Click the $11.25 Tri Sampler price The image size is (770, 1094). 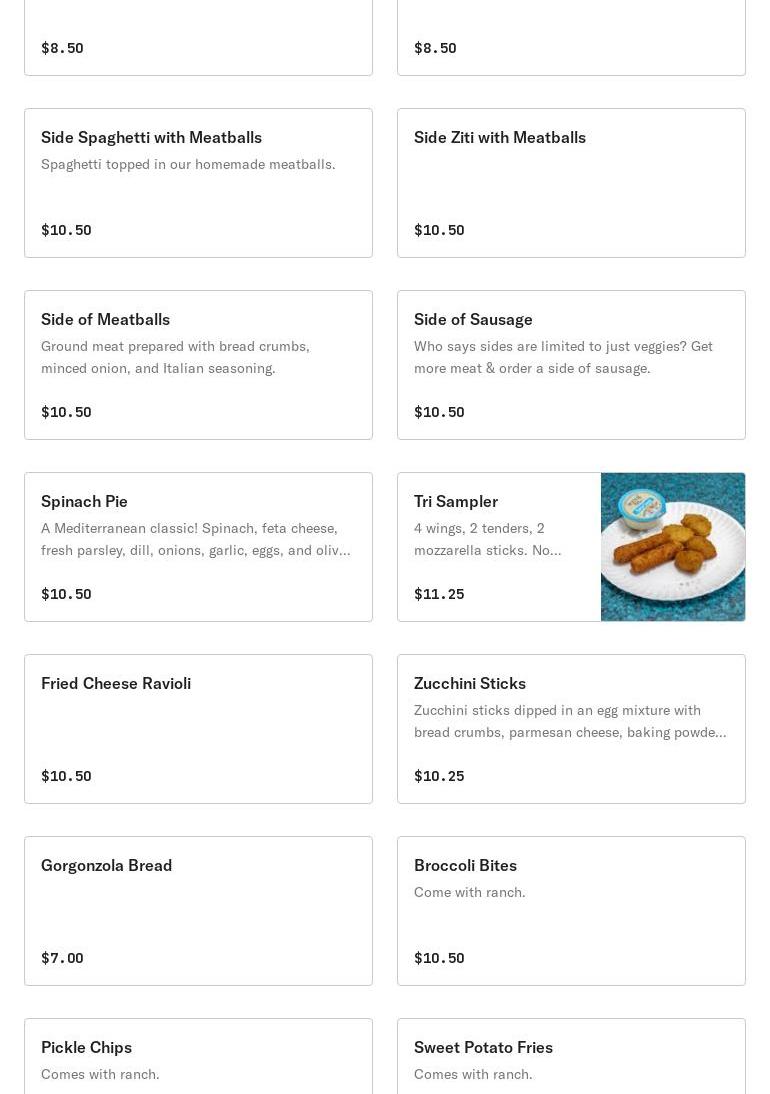pyautogui.click(x=439, y=594)
